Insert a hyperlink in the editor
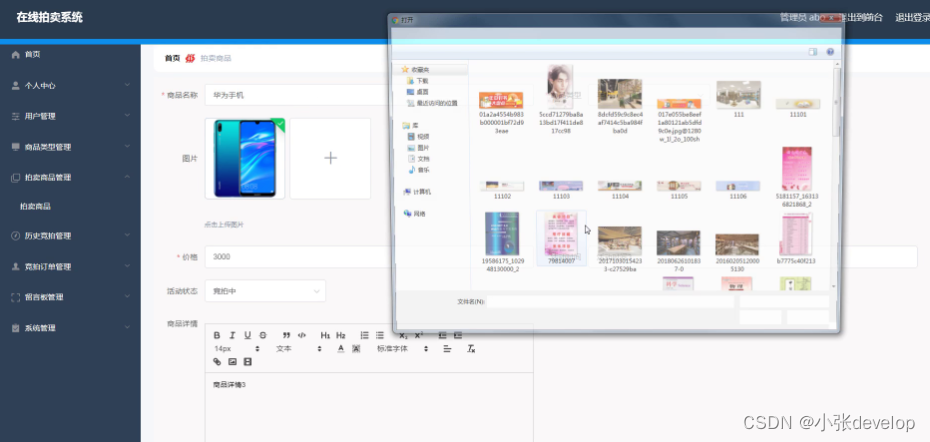This screenshot has width=930, height=442. (217, 362)
